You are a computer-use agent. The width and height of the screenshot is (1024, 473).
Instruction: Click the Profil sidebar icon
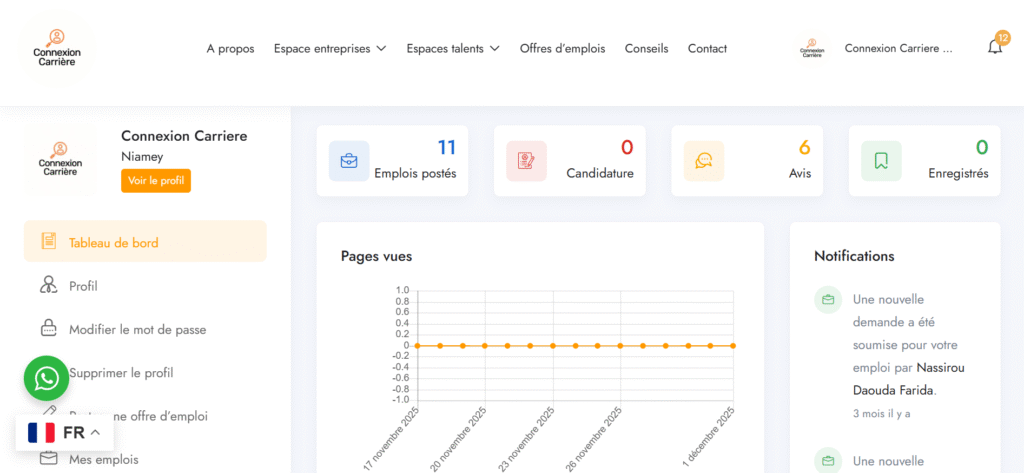pos(48,286)
